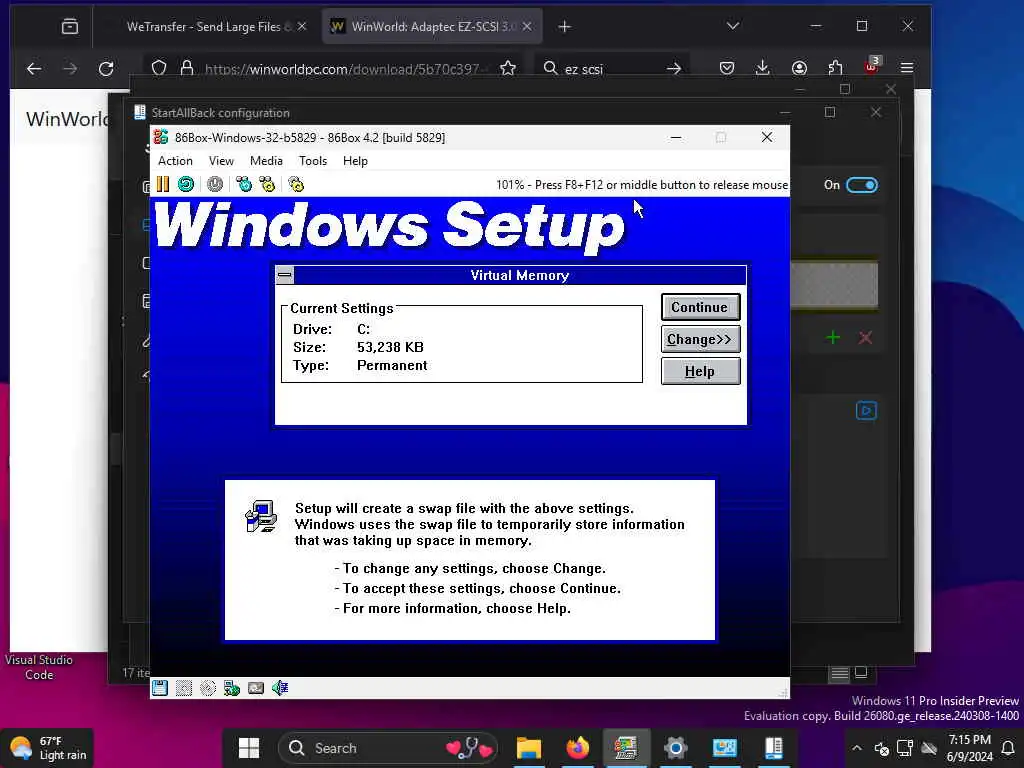Bookmark page with the star icon
1024x768 pixels.
508,68
